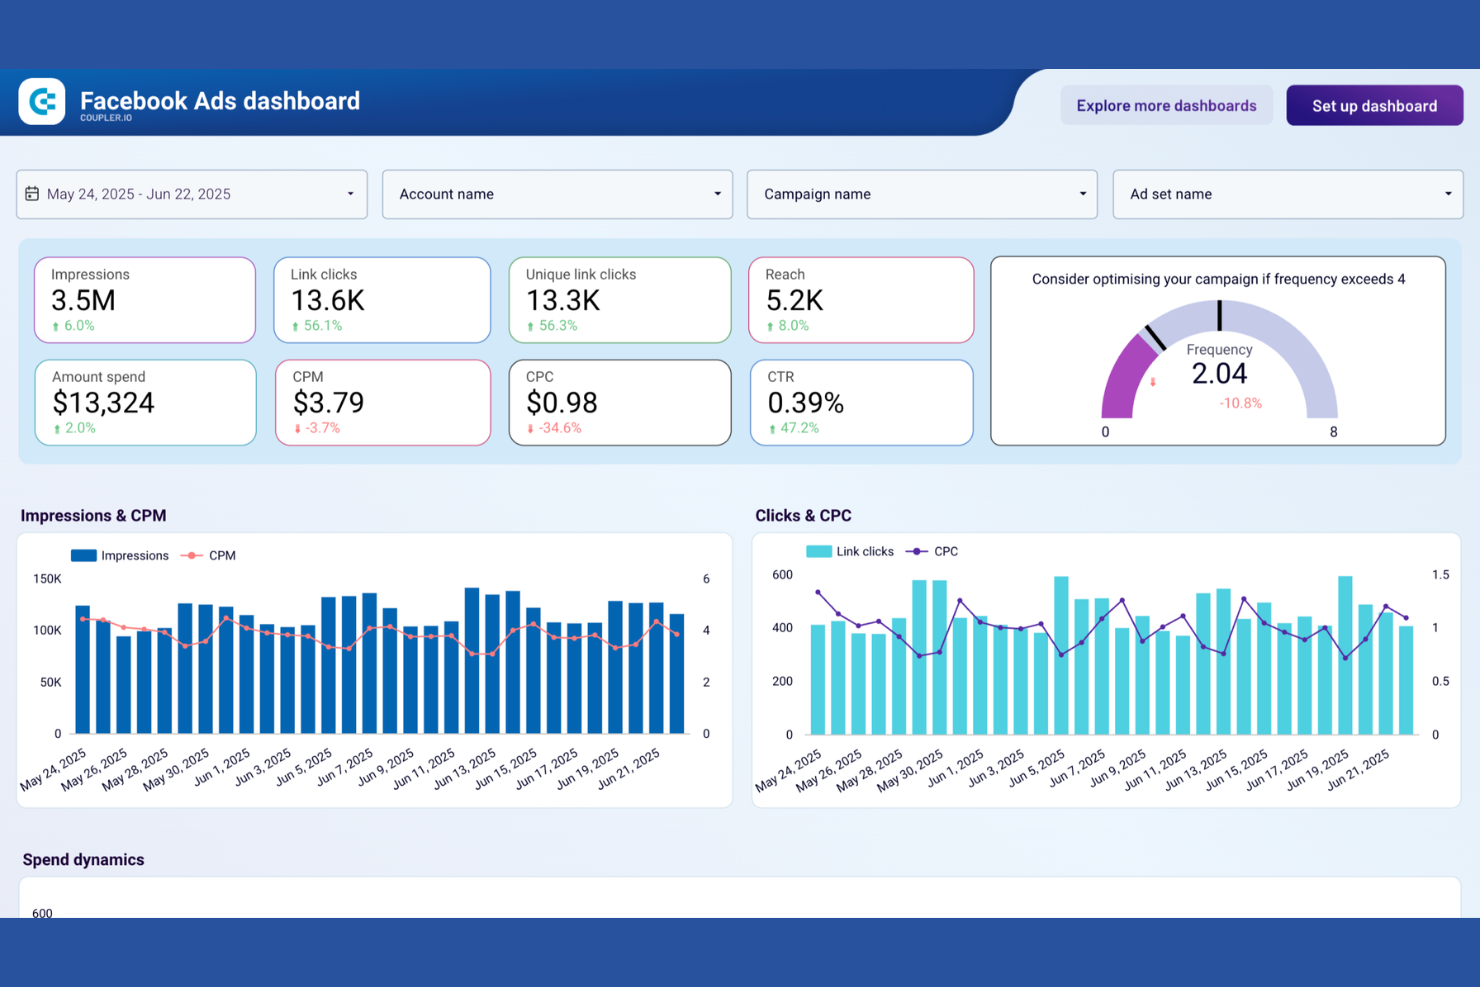Click the gauge maximum label 8
The width and height of the screenshot is (1480, 987).
tap(1333, 432)
